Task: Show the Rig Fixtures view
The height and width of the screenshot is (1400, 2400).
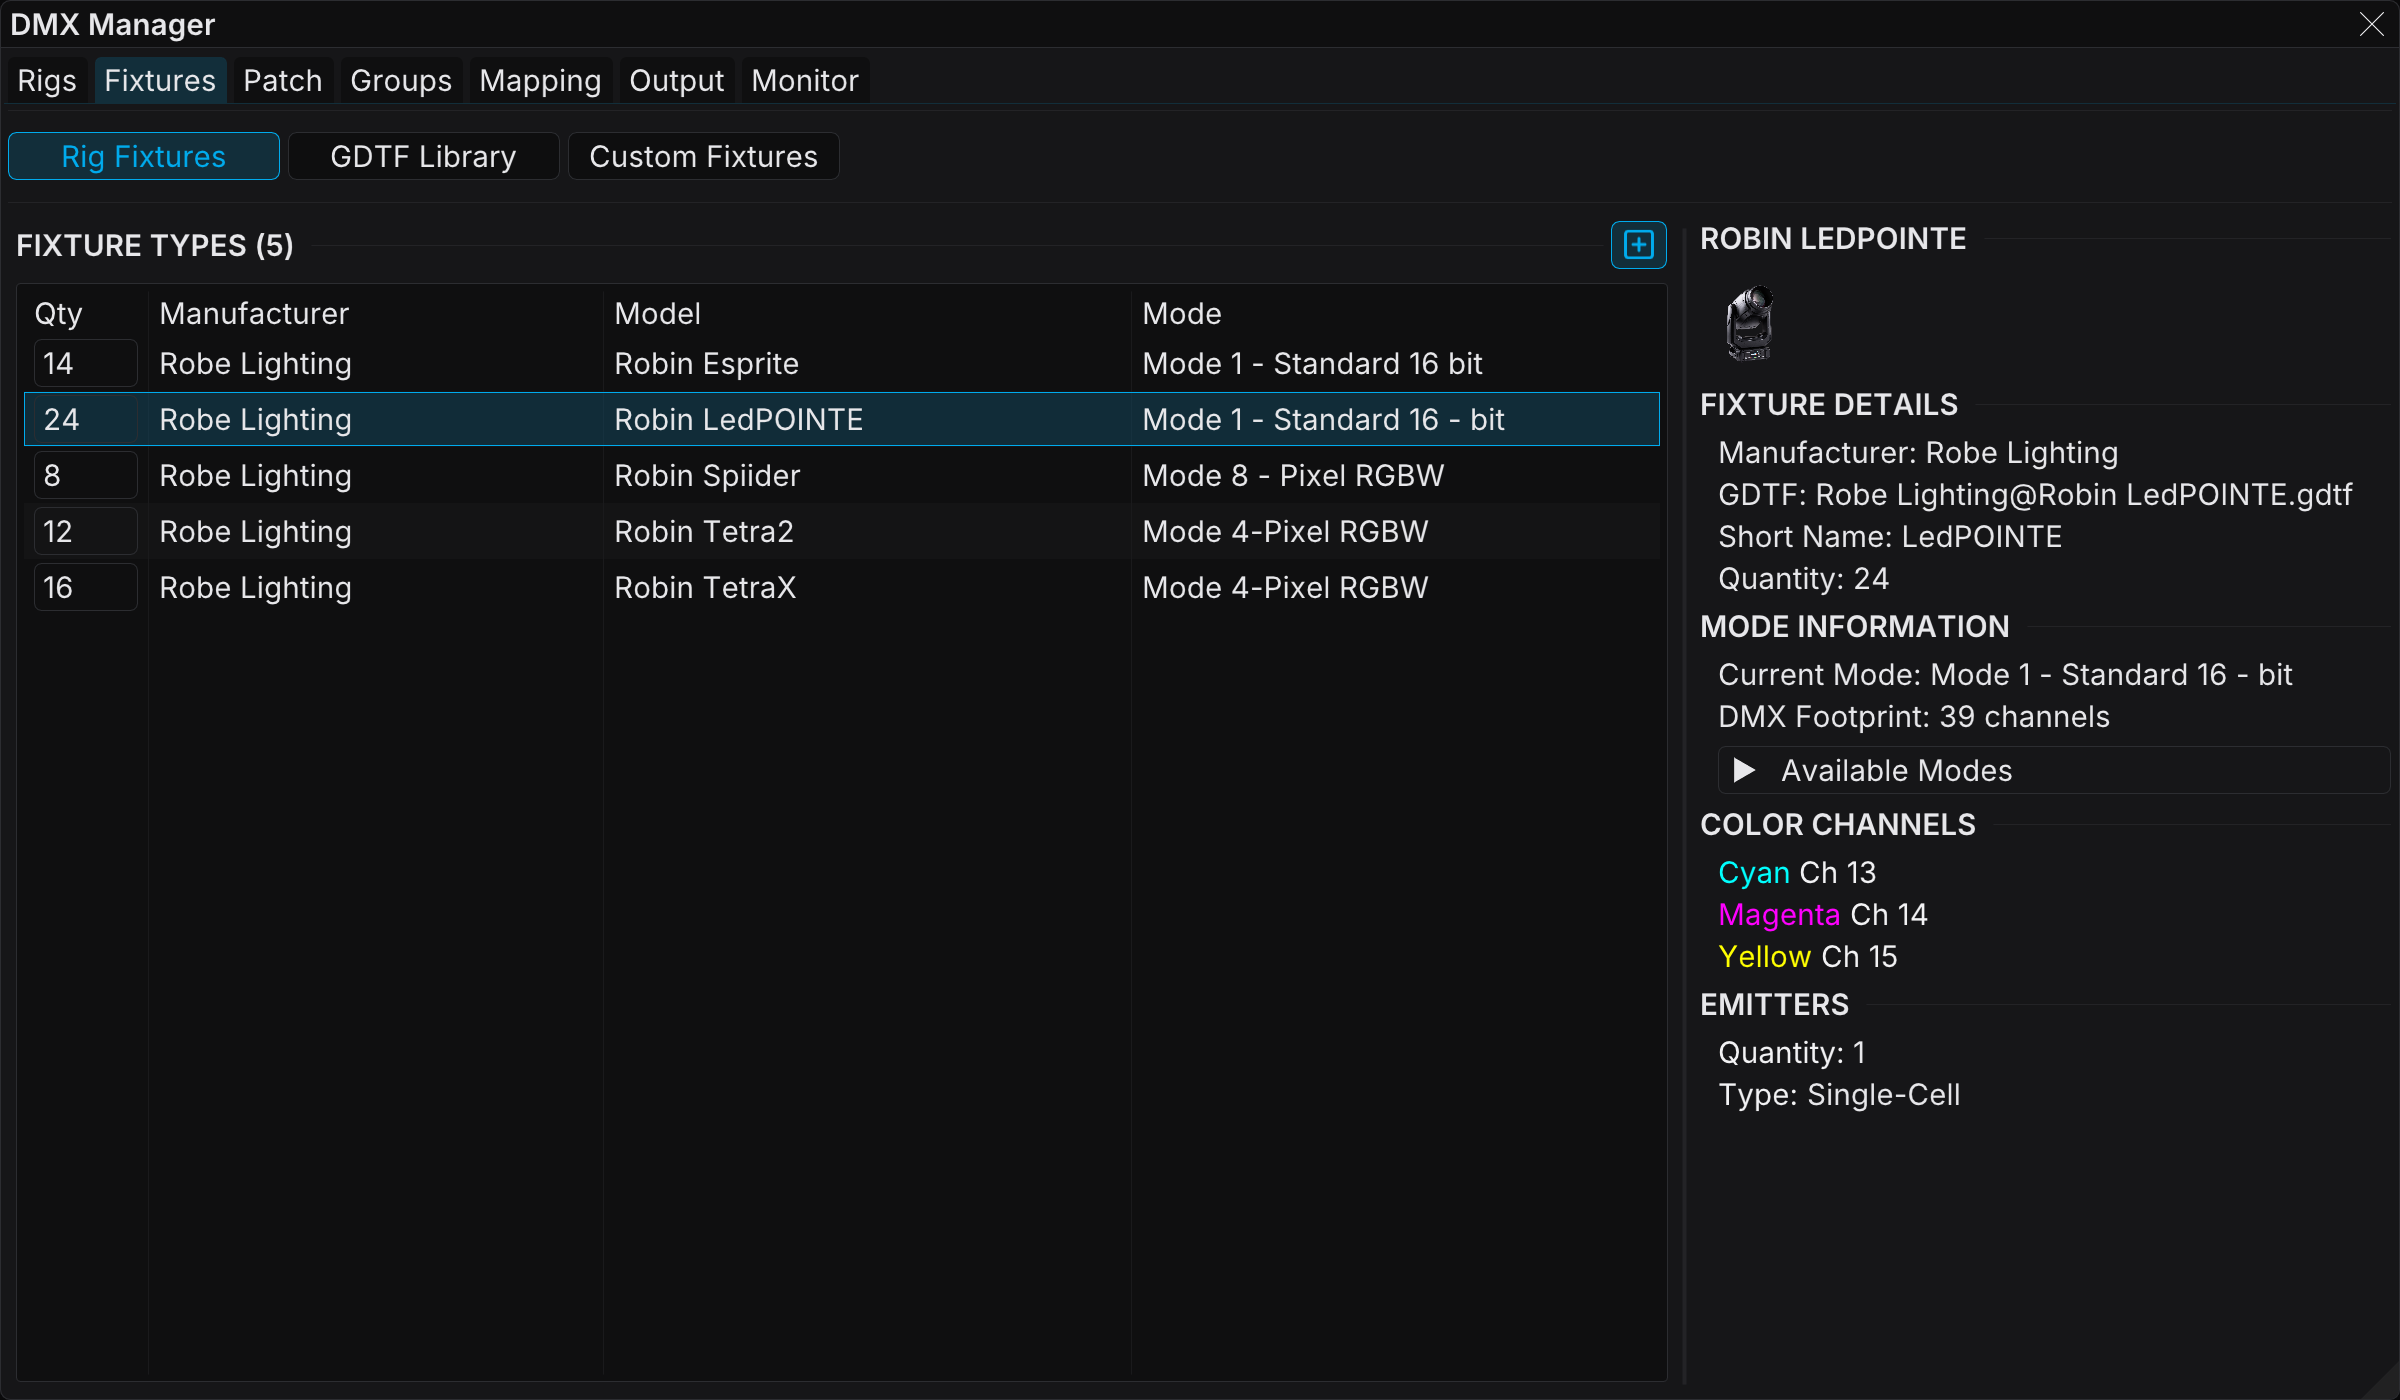Action: (x=144, y=156)
